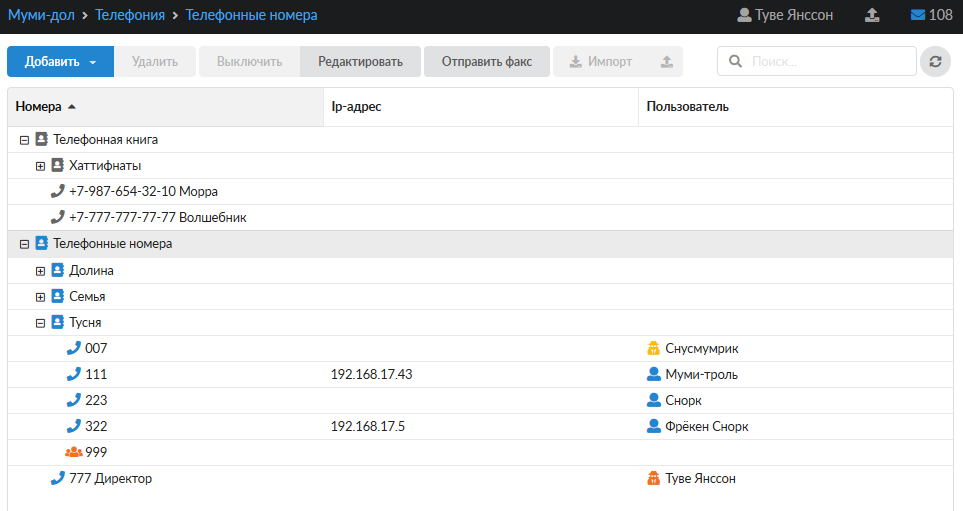The image size is (963, 511).
Task: Click the orange user icon beside Туве Янссон in table
Action: click(654, 478)
